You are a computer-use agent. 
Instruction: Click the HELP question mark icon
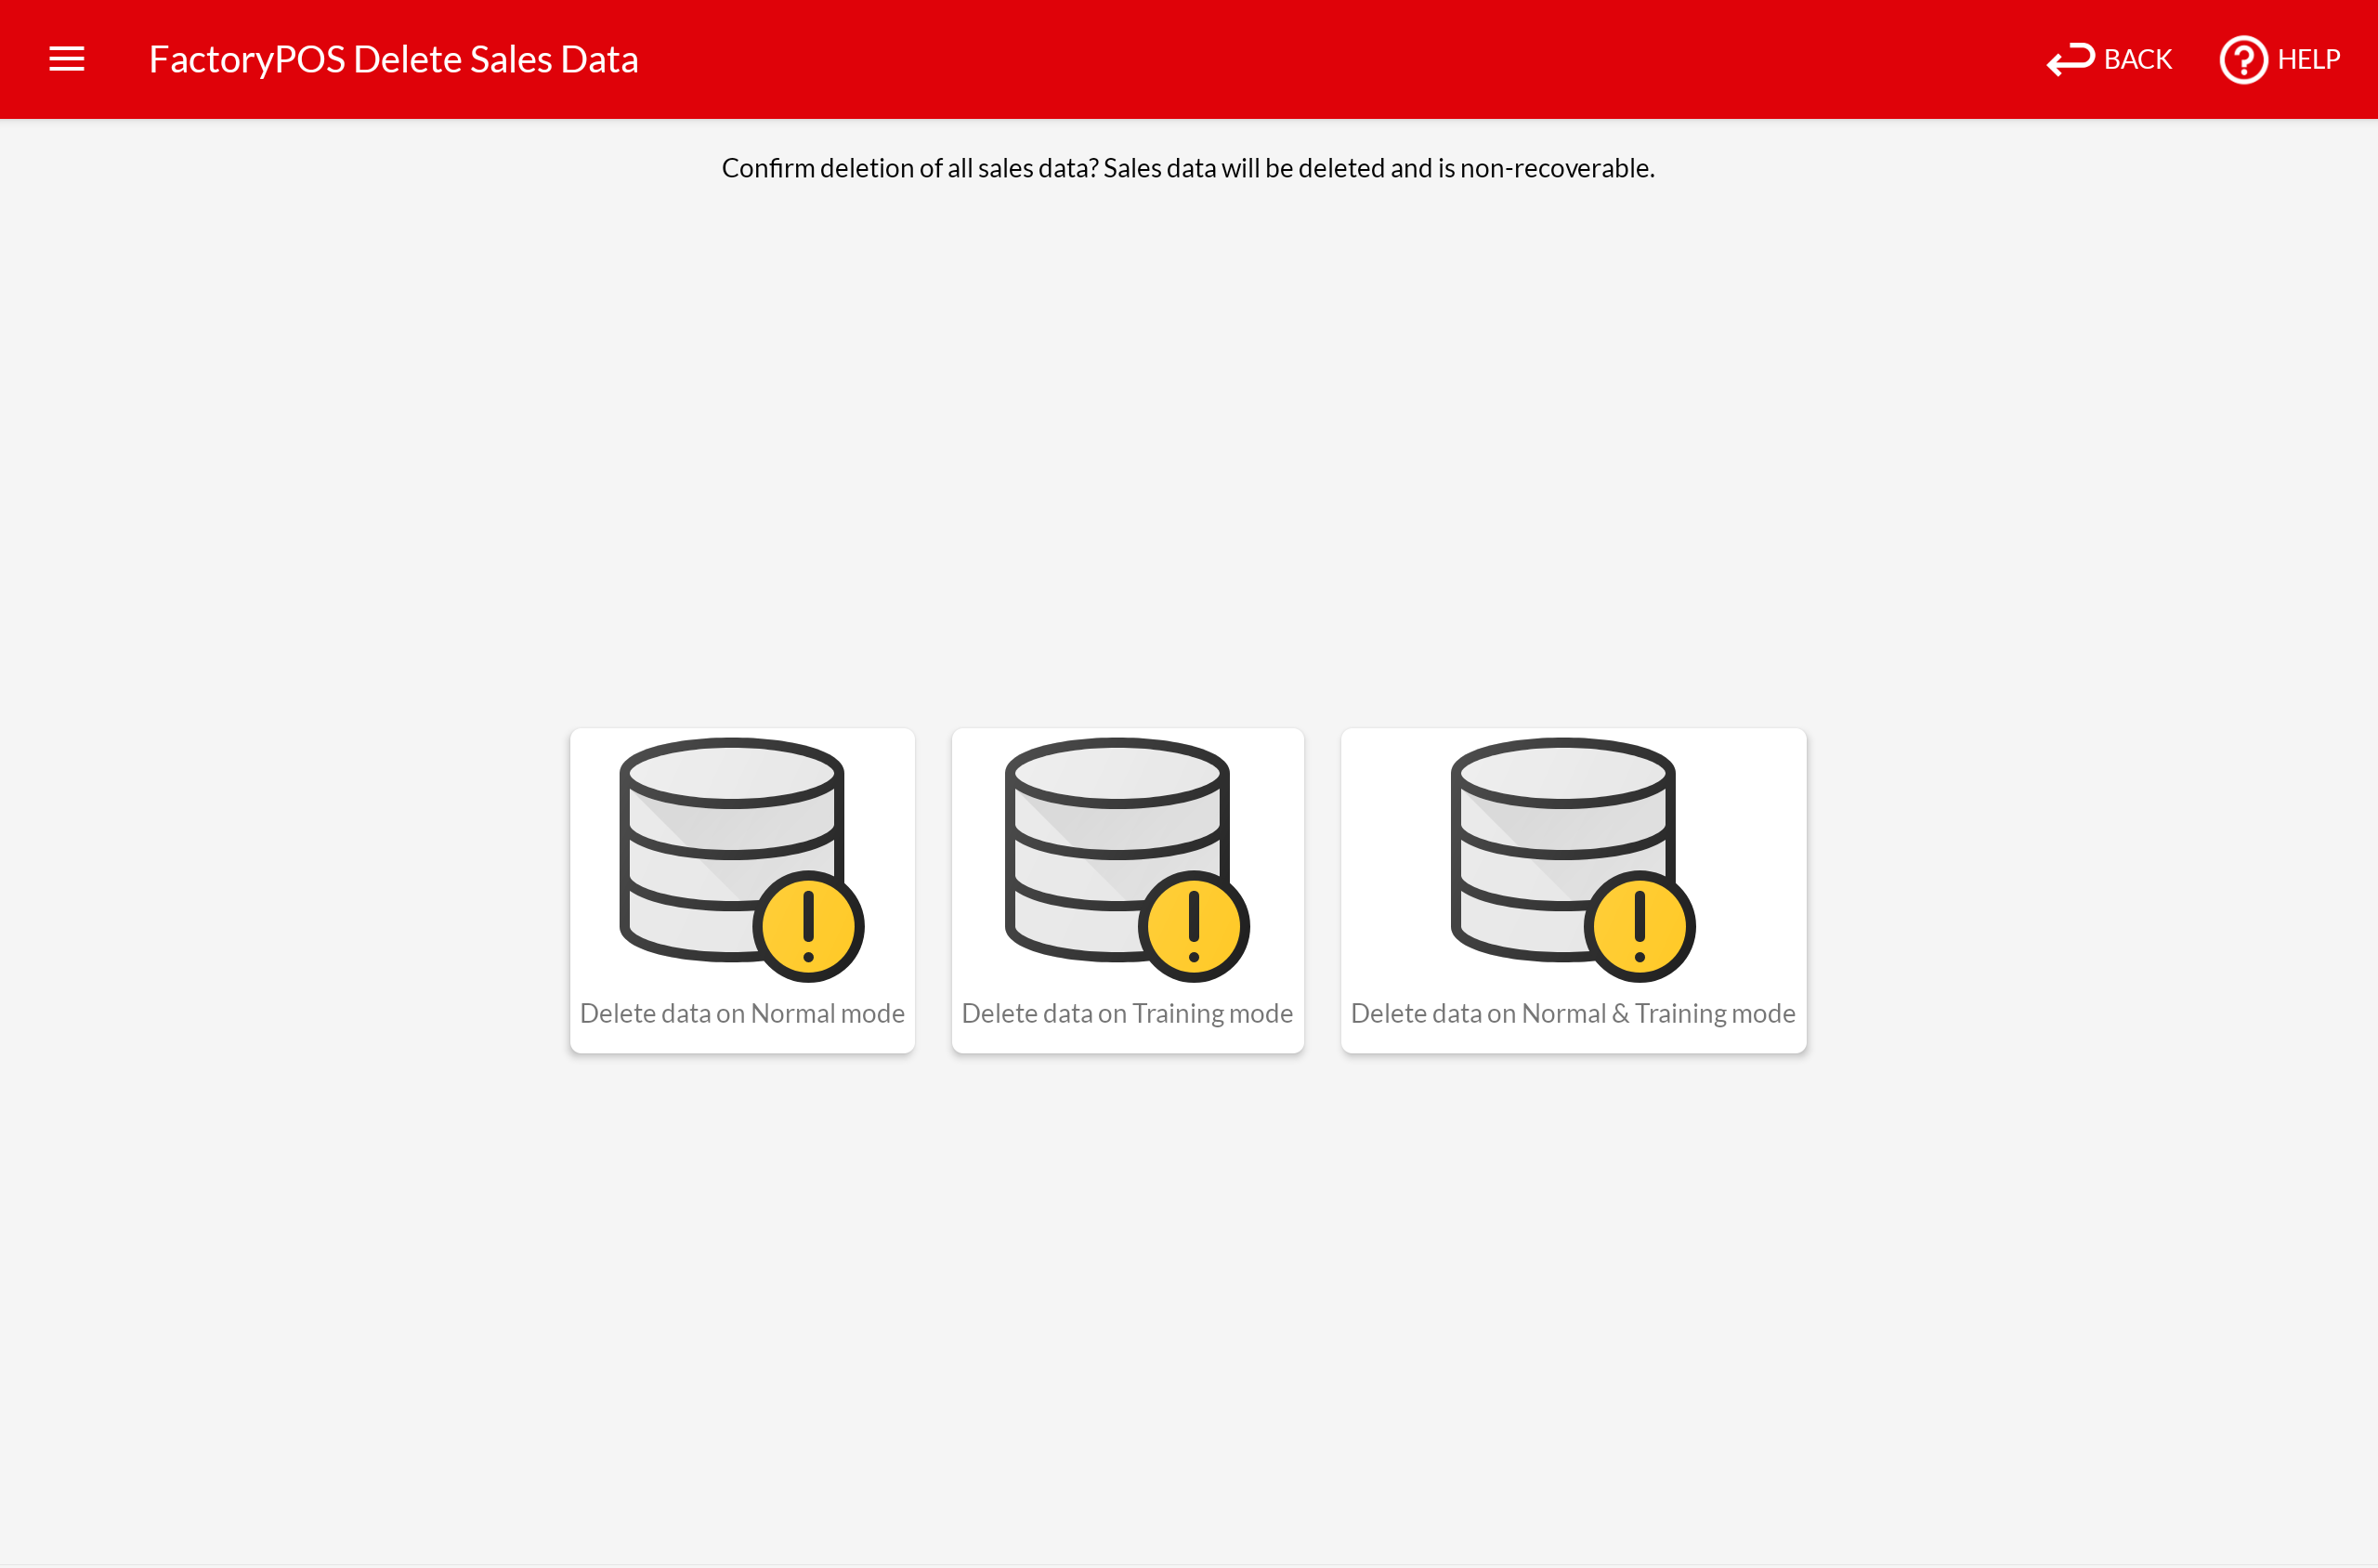pos(2243,60)
